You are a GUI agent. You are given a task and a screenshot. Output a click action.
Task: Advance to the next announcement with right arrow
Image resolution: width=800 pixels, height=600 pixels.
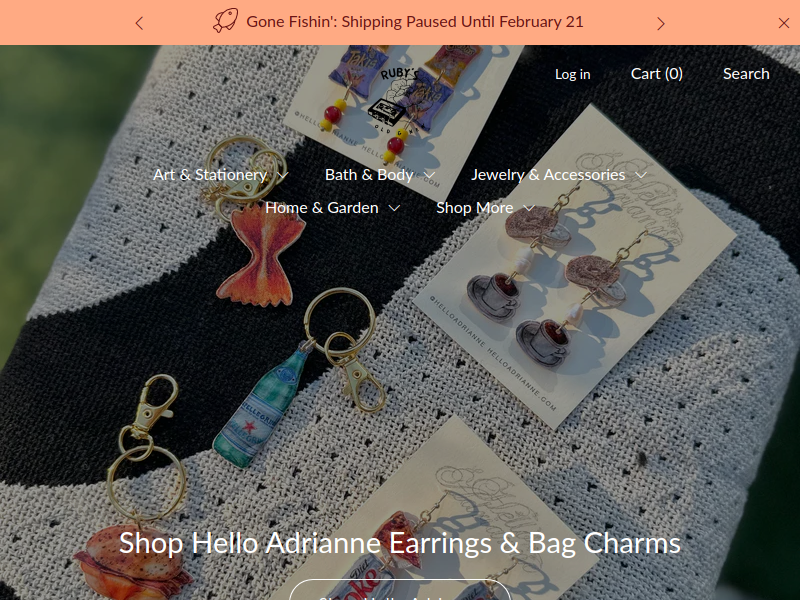(661, 23)
